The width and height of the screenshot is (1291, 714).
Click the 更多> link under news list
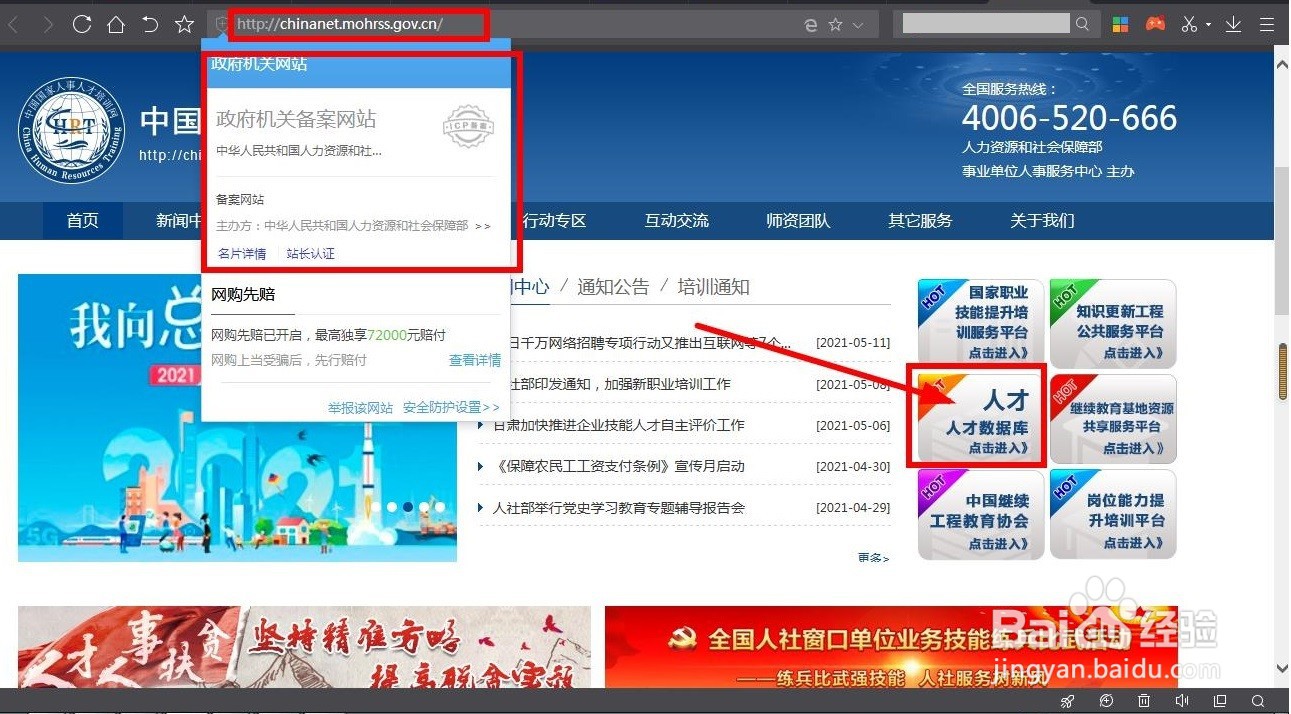pos(873,558)
